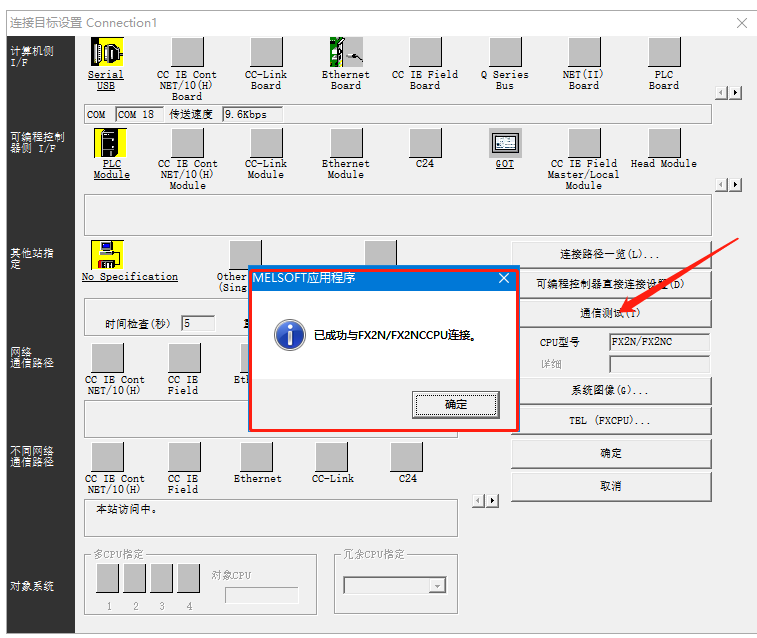Select multi-CPU number 1 box
This screenshot has width=757, height=638.
pos(108,579)
